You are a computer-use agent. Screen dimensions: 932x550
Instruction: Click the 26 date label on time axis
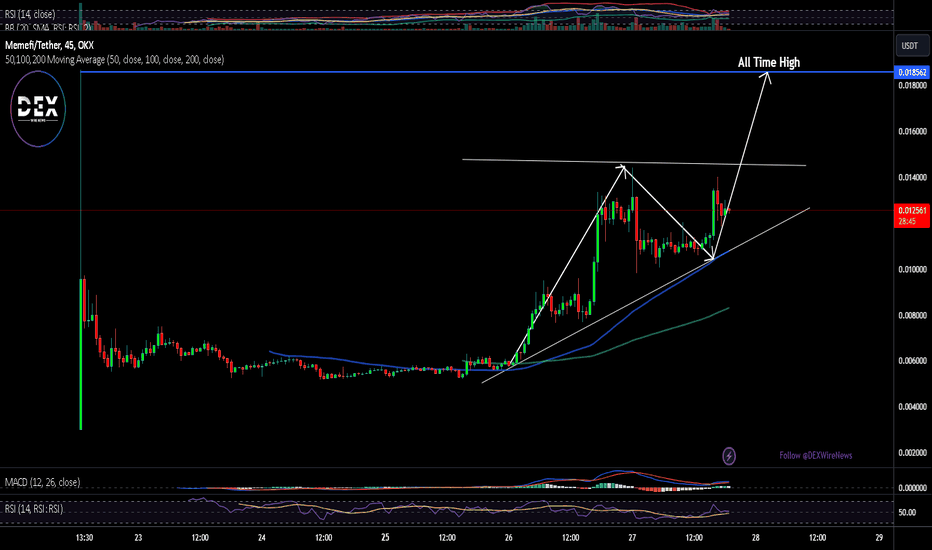tap(509, 538)
